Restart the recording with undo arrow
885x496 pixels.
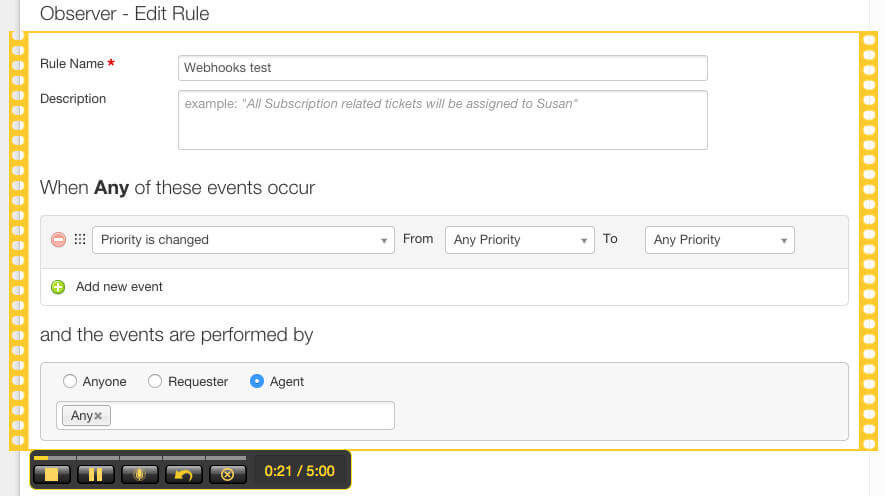pos(183,474)
